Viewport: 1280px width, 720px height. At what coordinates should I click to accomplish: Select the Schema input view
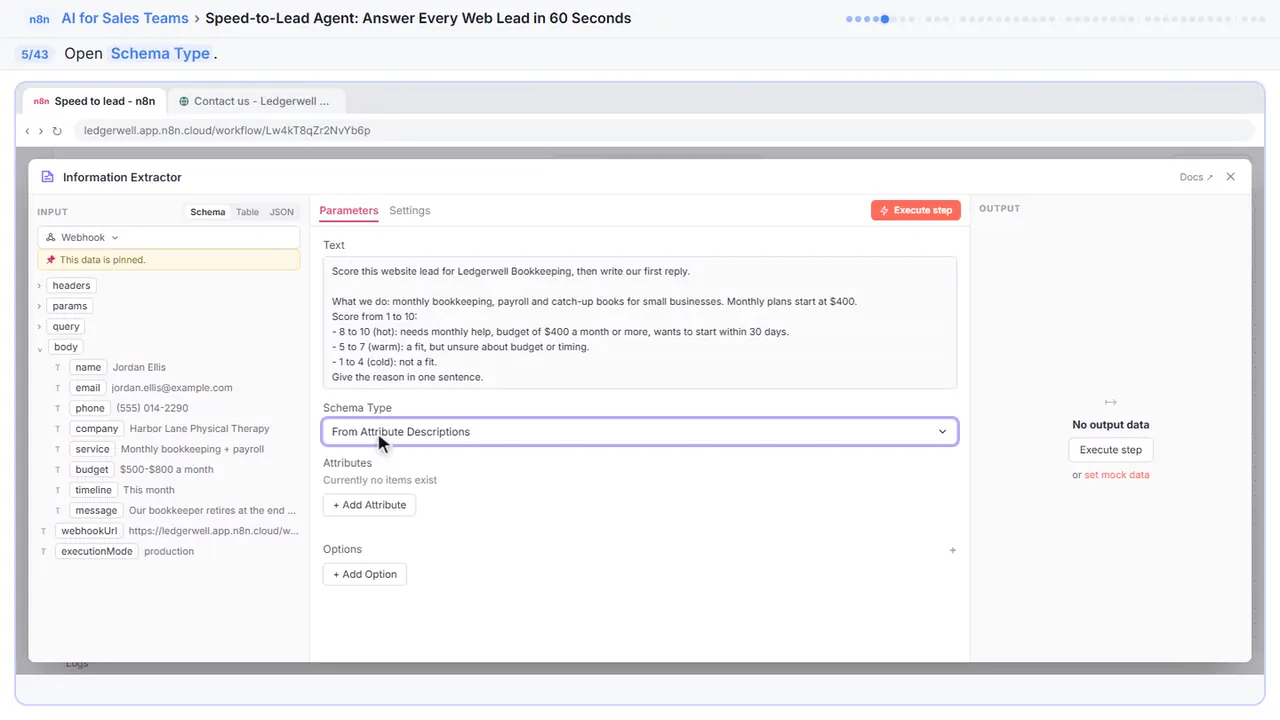click(208, 212)
